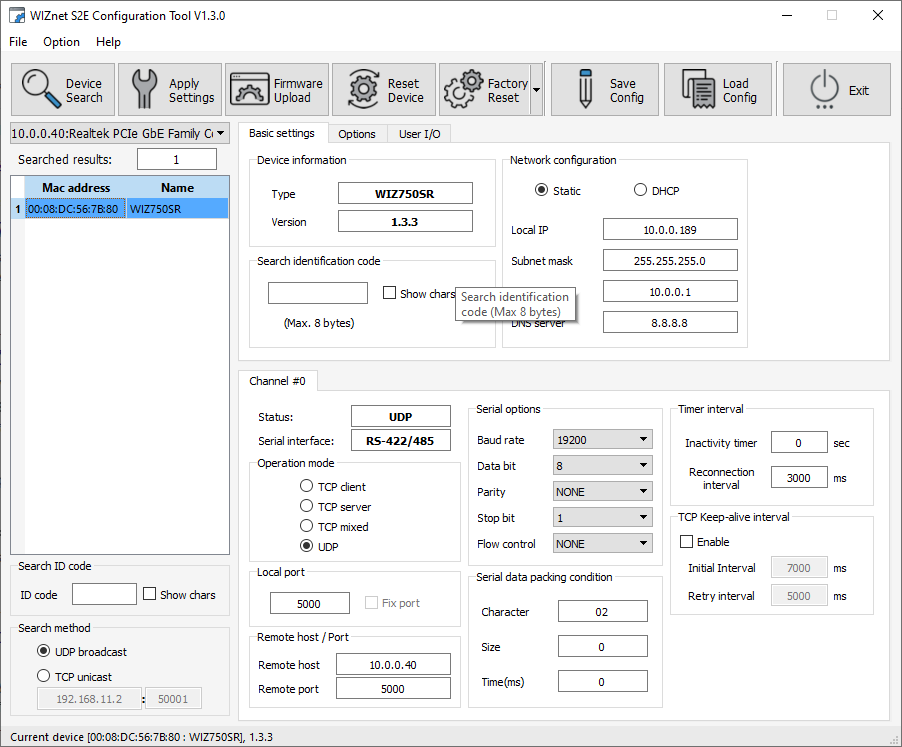
Task: Click the Device Search magnifier icon
Action: coord(40,89)
